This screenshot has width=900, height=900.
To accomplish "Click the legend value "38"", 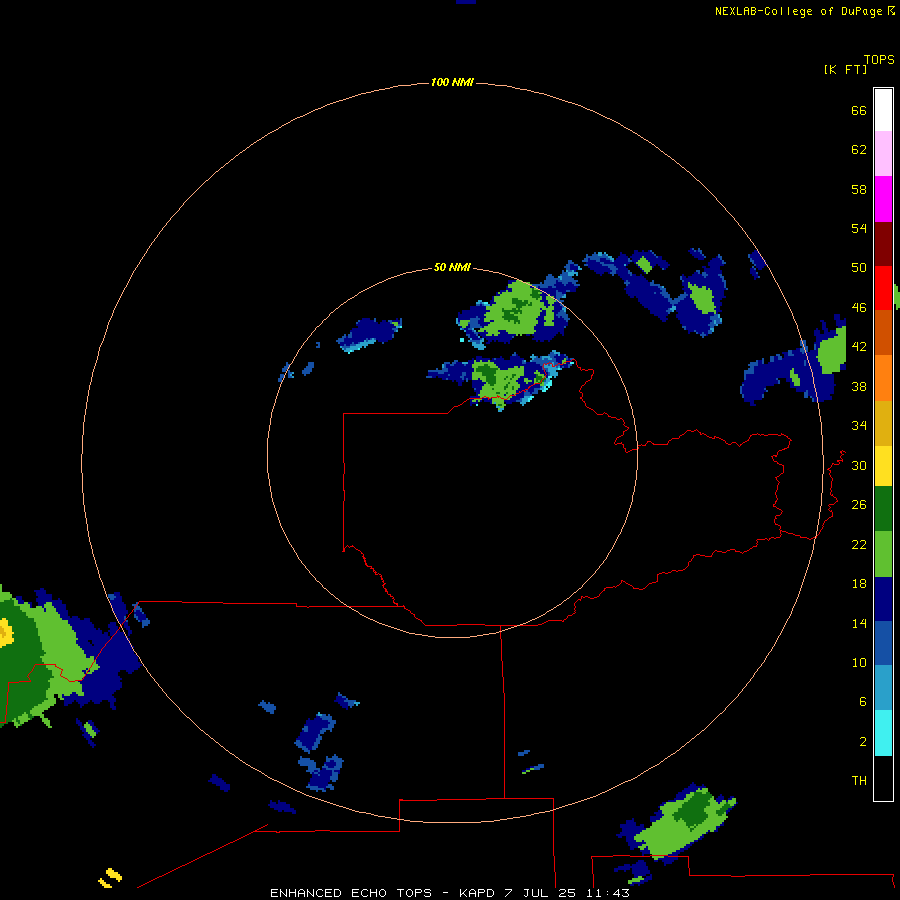I will point(859,387).
